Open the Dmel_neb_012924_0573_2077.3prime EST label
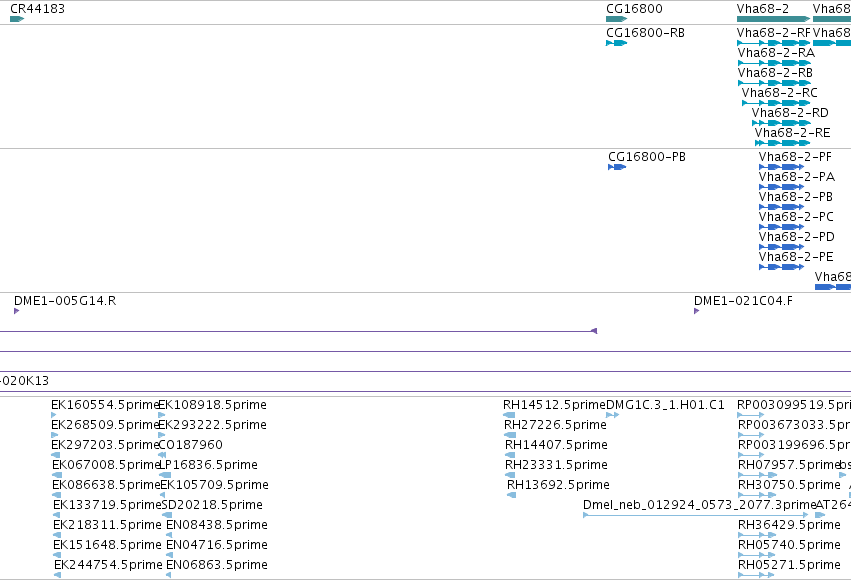 tap(699, 505)
